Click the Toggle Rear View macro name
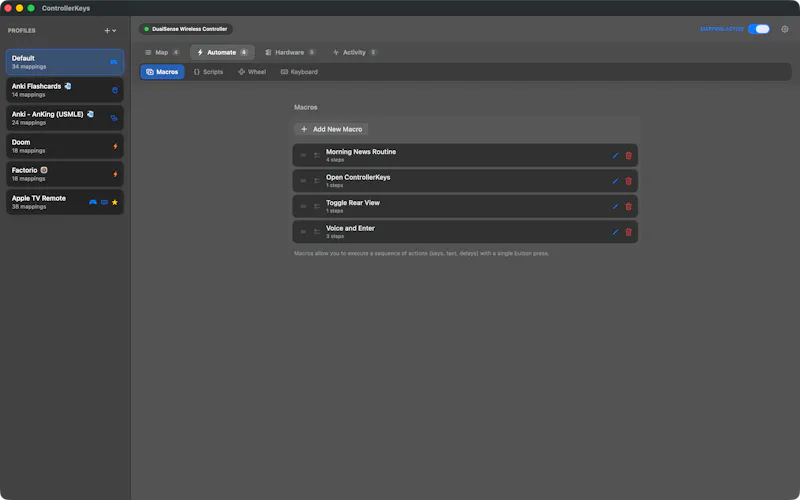 tap(353, 203)
